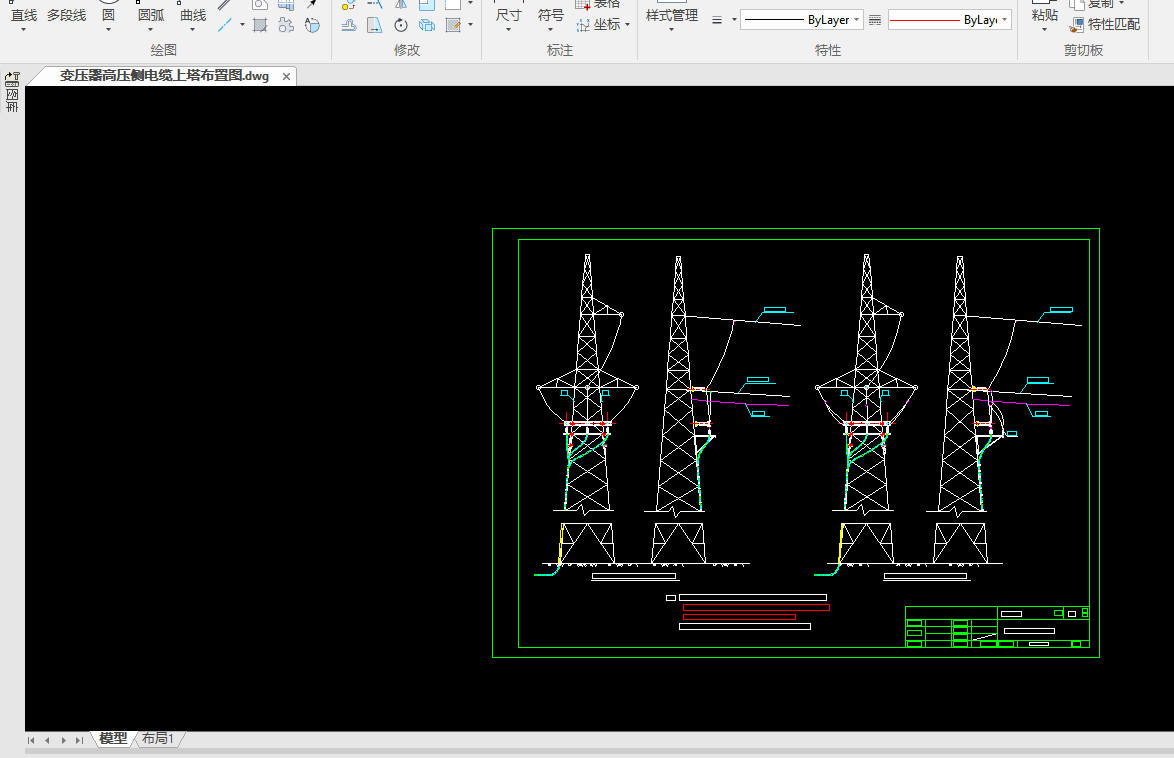
Task: Select the 变压器高压侧电缆上塔布置图.dwg document tab
Action: 164,76
